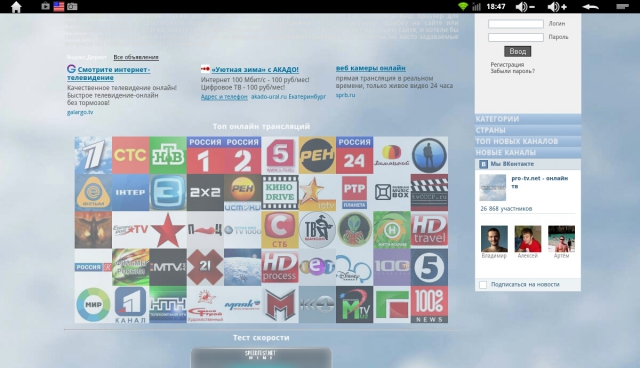Open the Регистрация link
This screenshot has width=640, height=368.
[507, 64]
